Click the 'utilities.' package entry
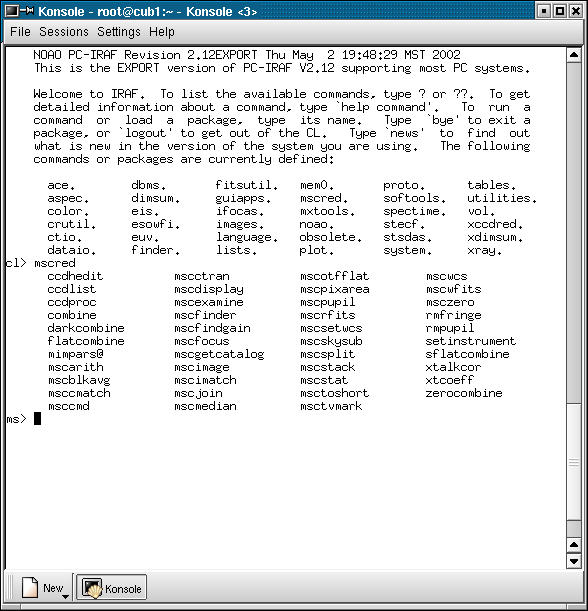588x611 pixels. point(502,198)
